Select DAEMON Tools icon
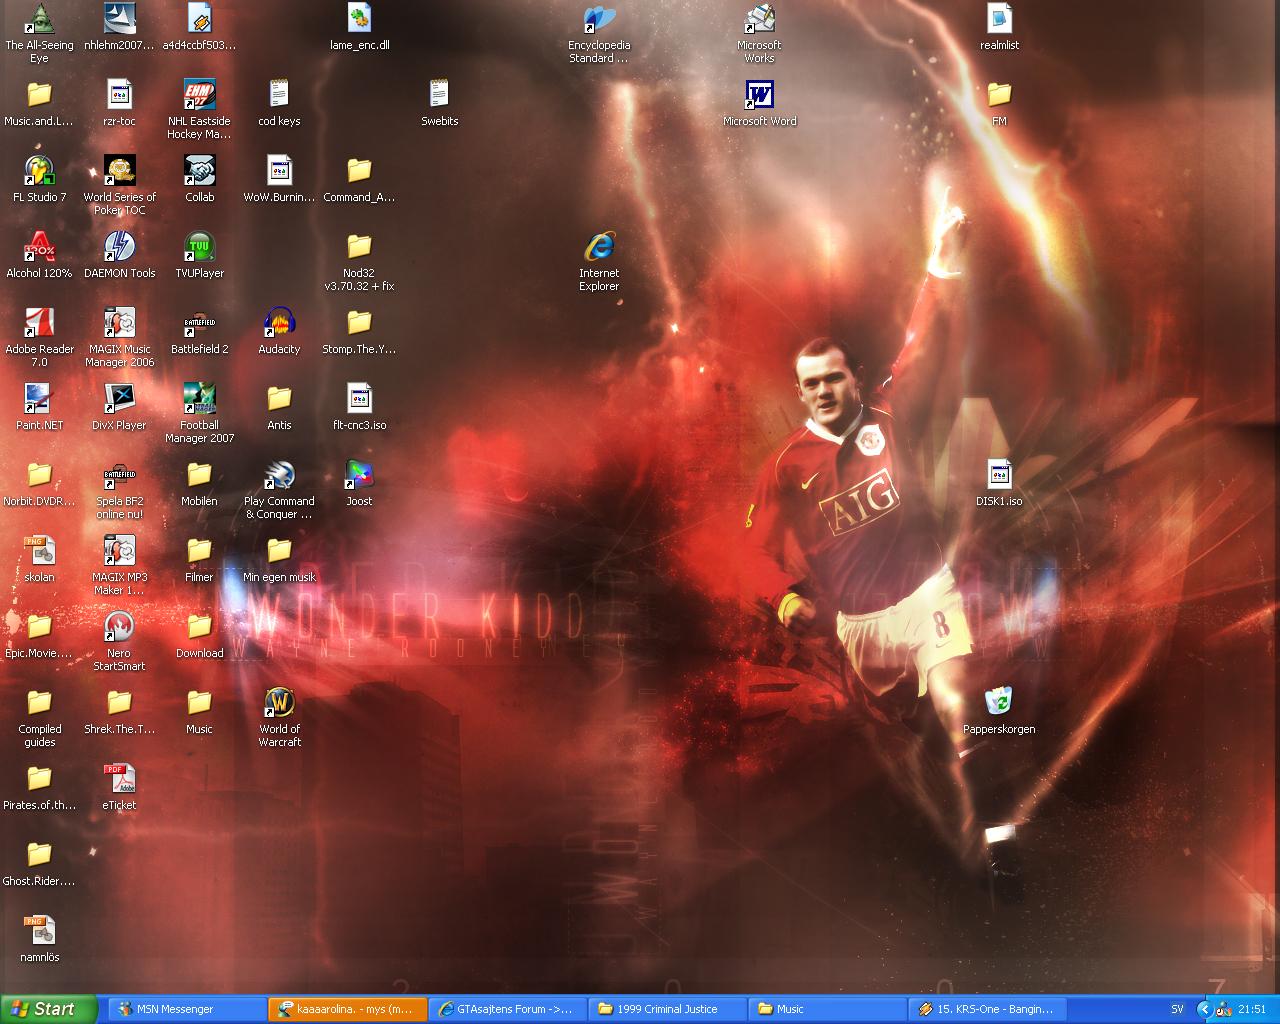Viewport: 1280px width, 1024px height. tap(119, 248)
